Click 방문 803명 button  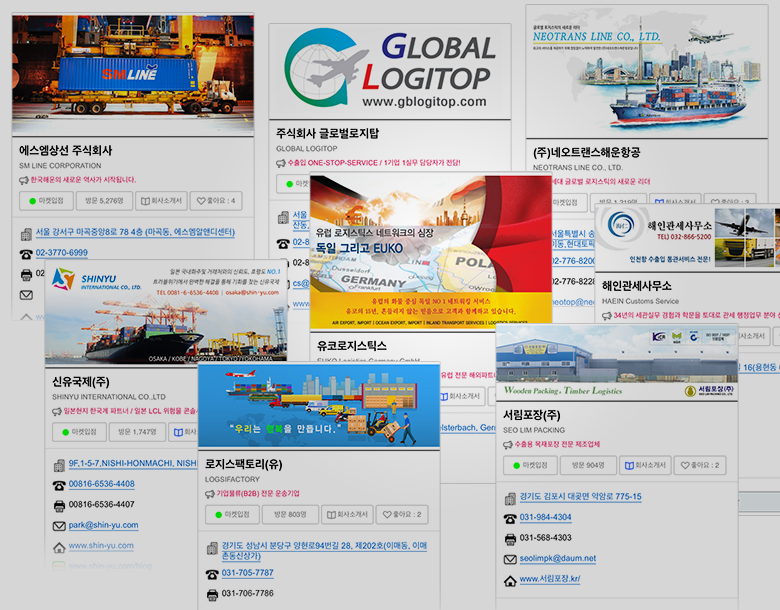point(291,514)
